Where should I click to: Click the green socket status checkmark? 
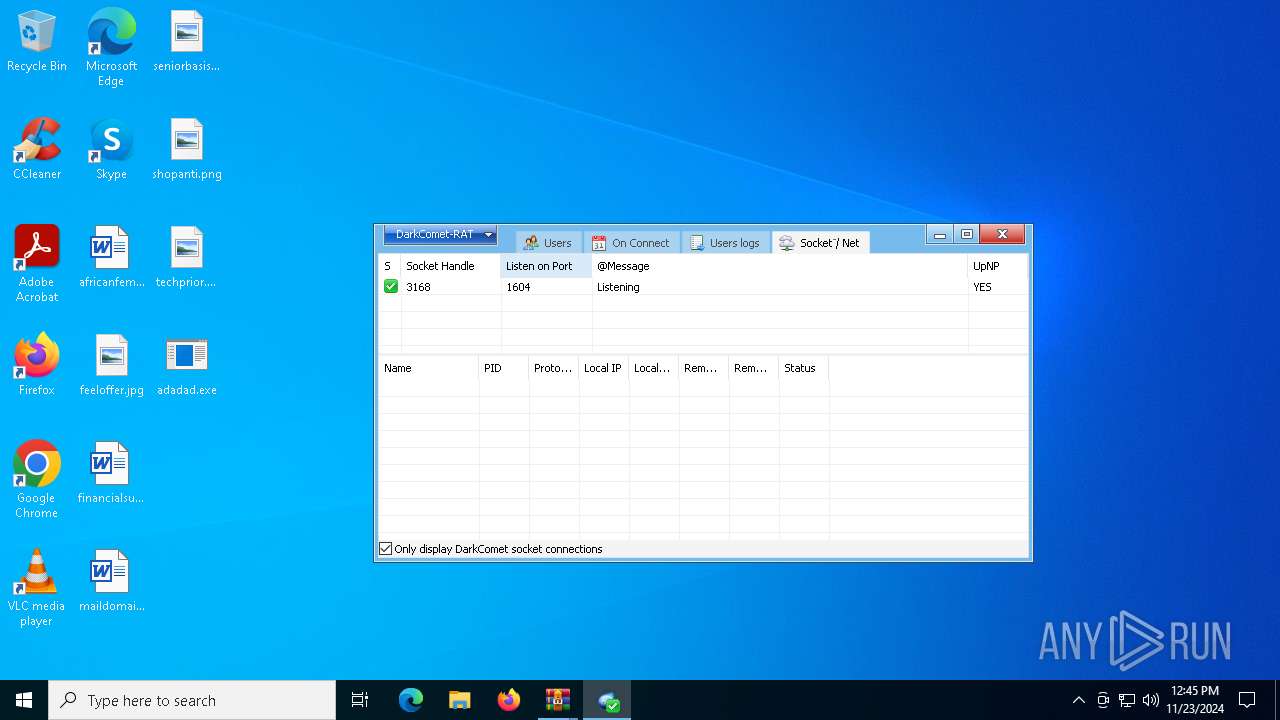tap(391, 286)
